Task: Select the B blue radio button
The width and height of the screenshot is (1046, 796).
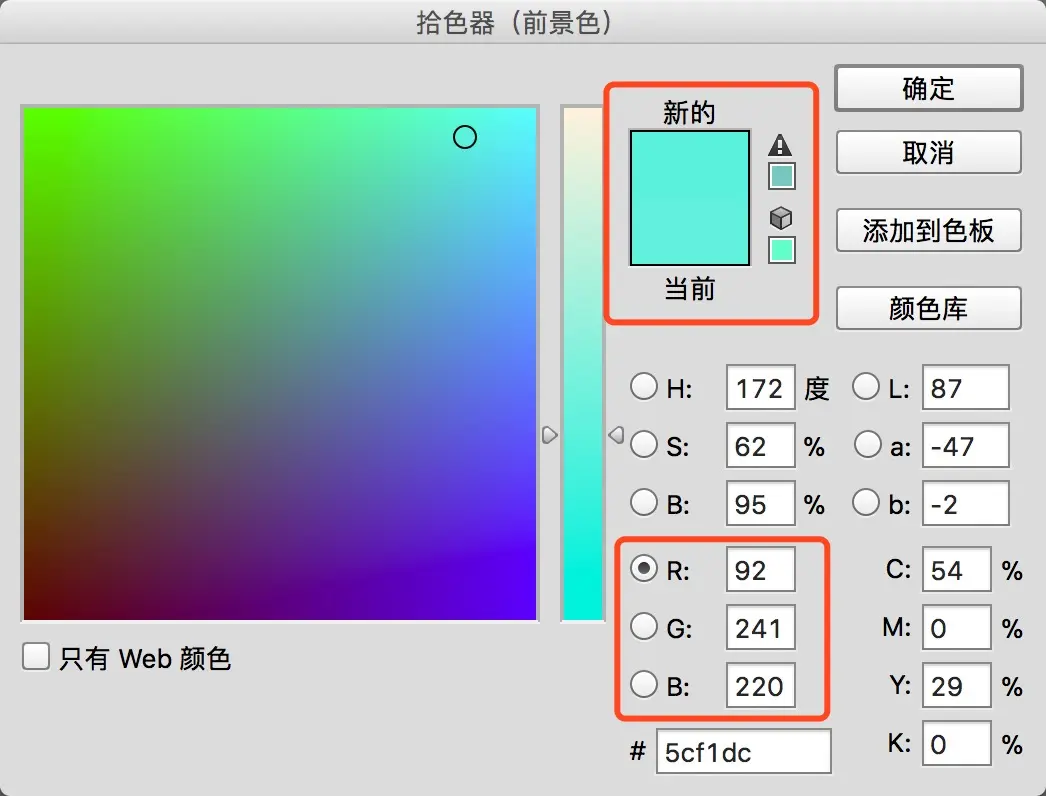Action: 644,685
